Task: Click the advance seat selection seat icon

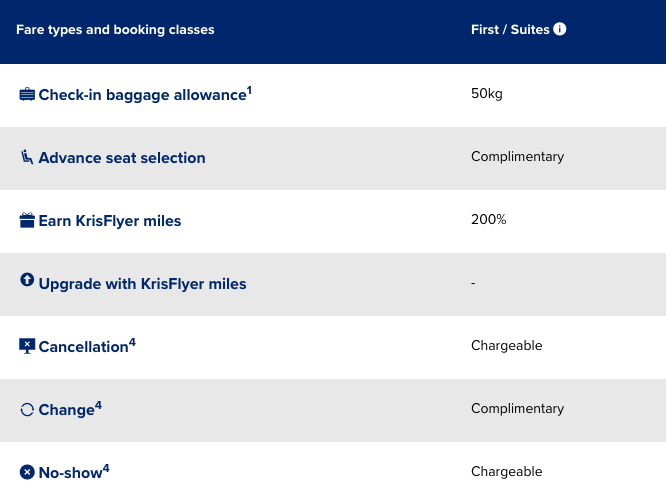Action: [27, 157]
